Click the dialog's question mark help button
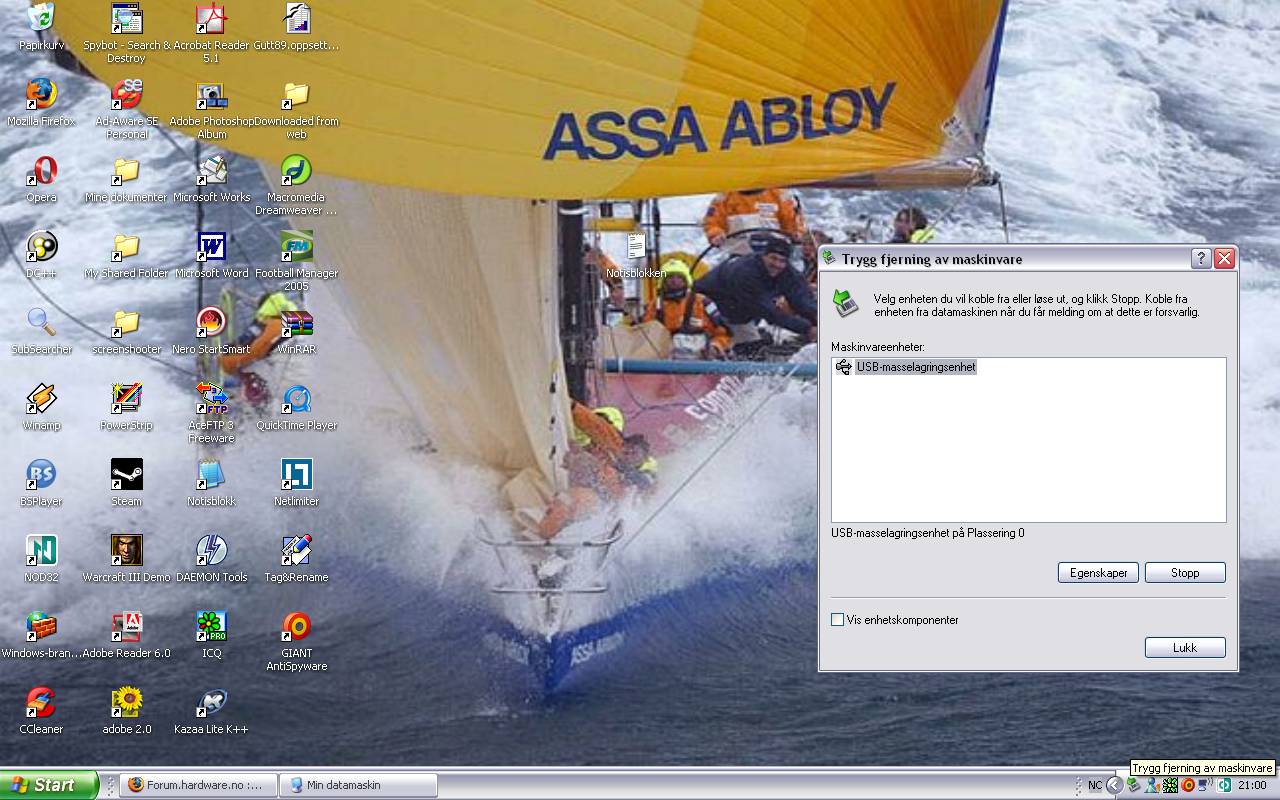The width and height of the screenshot is (1280, 800). (1202, 259)
